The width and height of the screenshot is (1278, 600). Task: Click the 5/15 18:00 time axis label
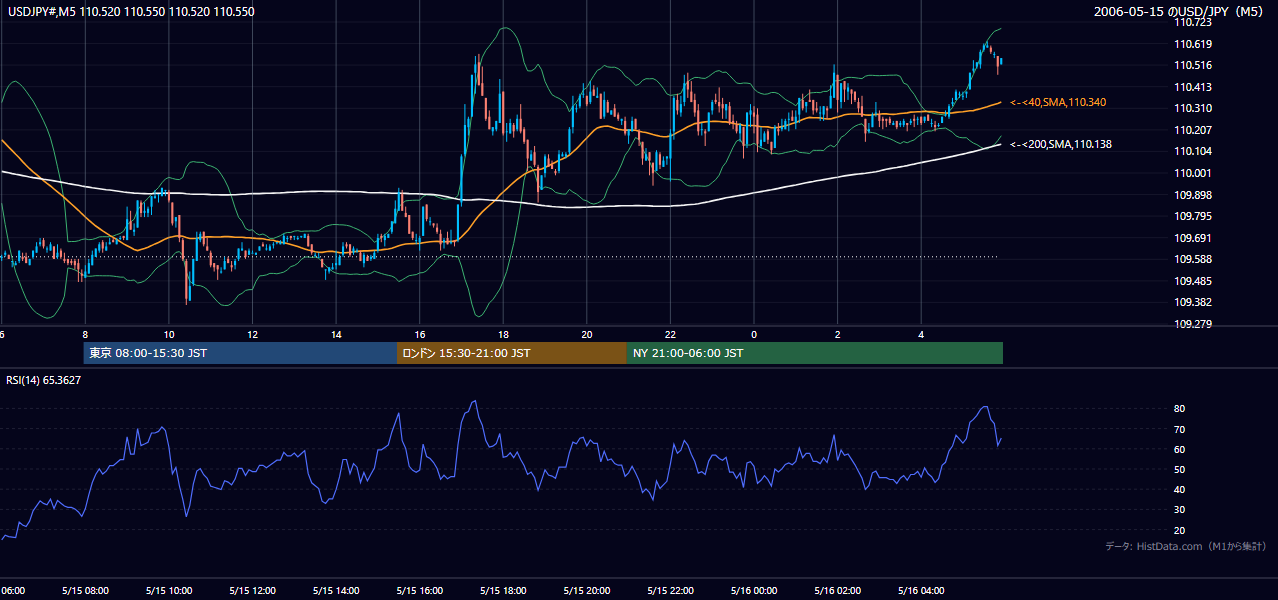[x=503, y=591]
